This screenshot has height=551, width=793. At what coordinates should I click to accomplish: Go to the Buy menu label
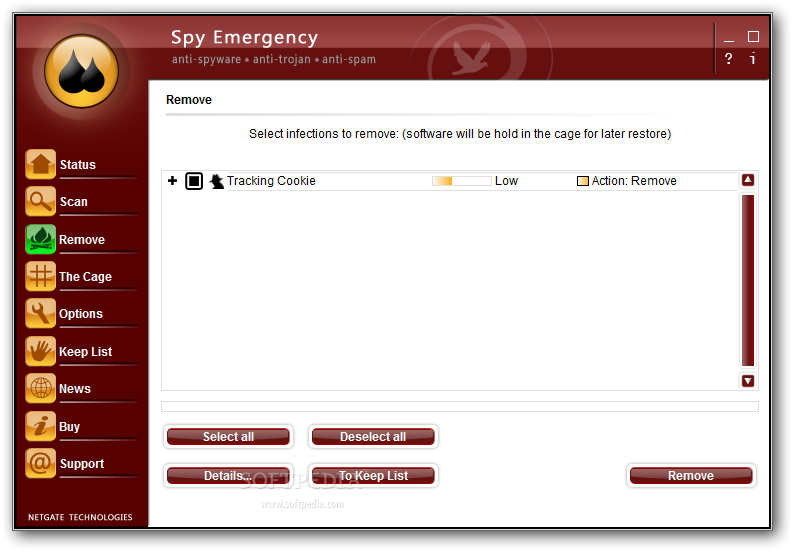click(69, 427)
